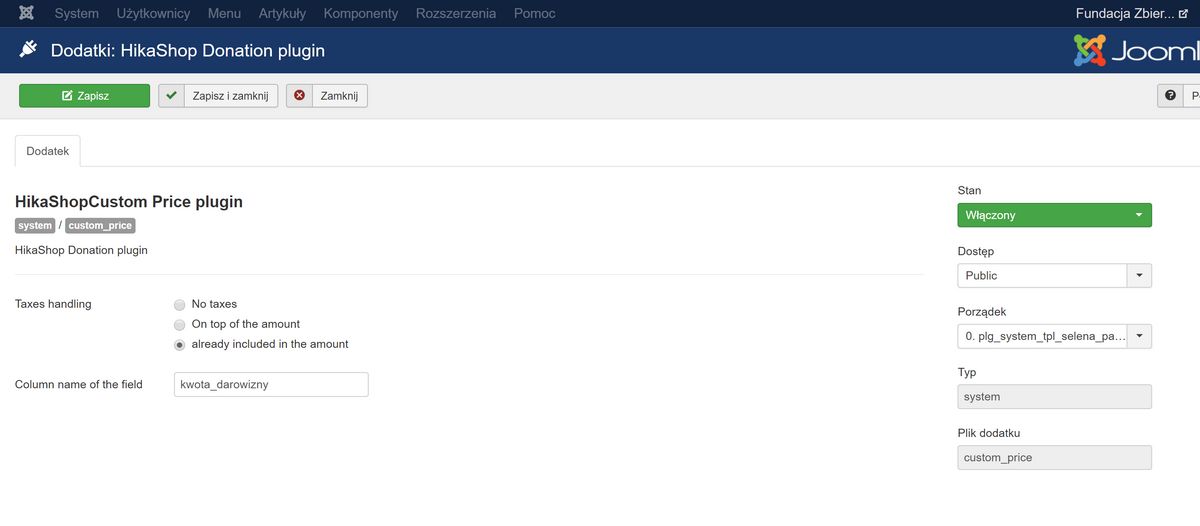
Task: Click the checkmark icon of Zapisz i zamknij
Action: [x=171, y=96]
